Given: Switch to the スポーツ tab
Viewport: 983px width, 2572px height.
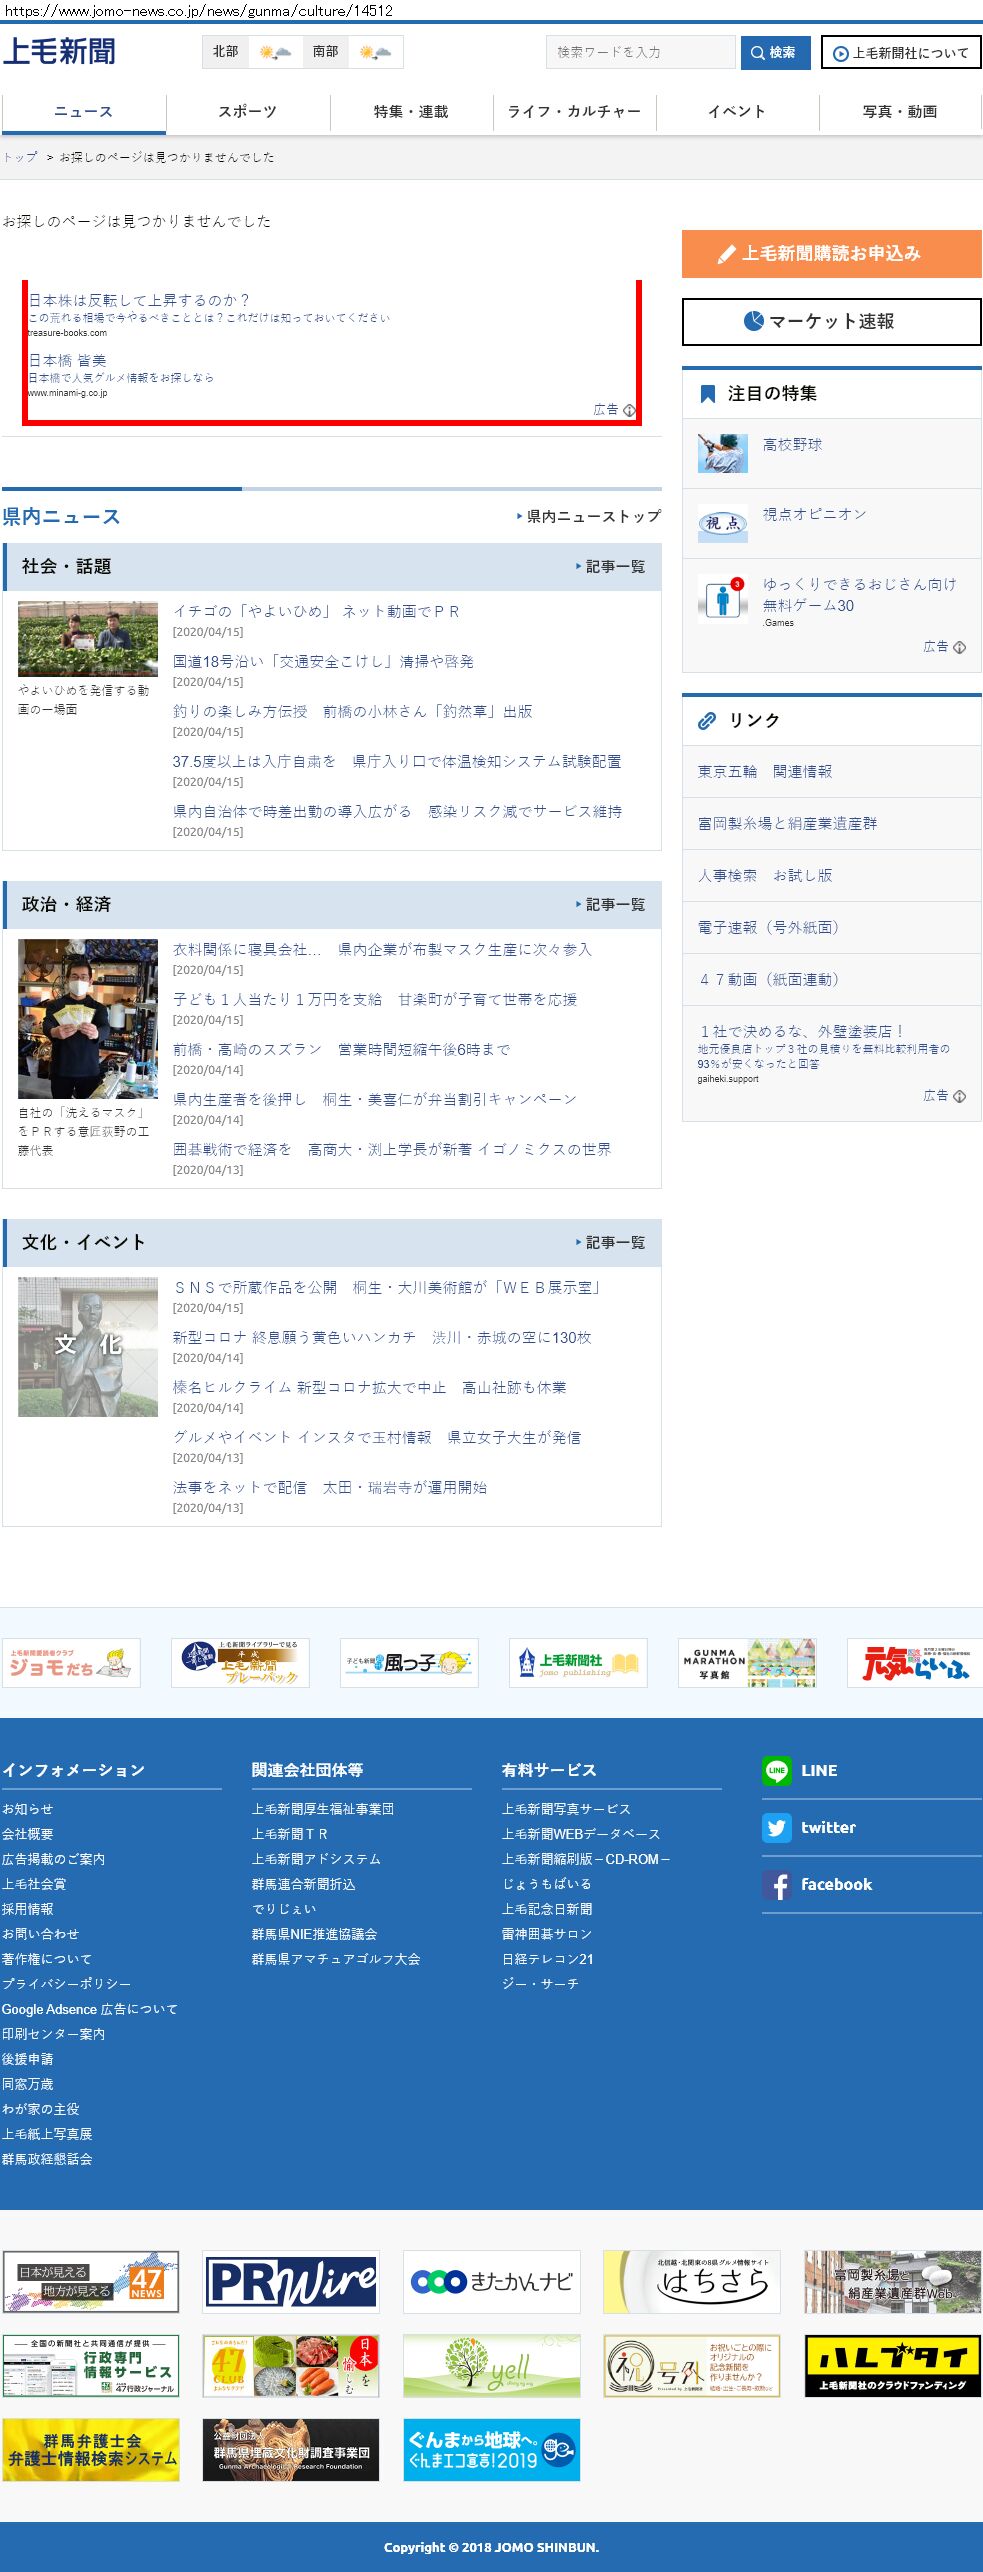Looking at the screenshot, I should (247, 112).
